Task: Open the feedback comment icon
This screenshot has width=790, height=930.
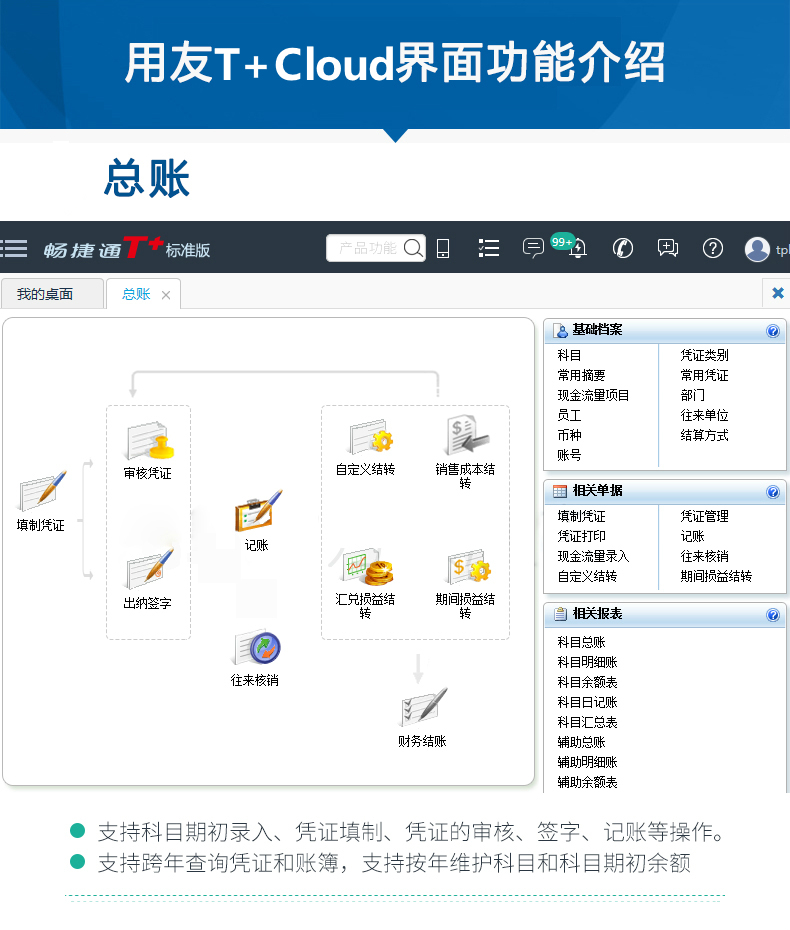Action: pos(668,248)
